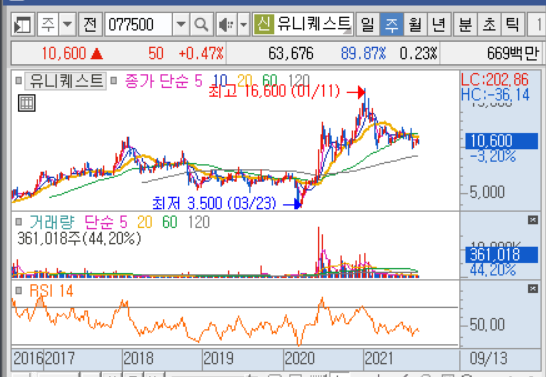Focus the stock code field 077500

pyautogui.click(x=138, y=24)
